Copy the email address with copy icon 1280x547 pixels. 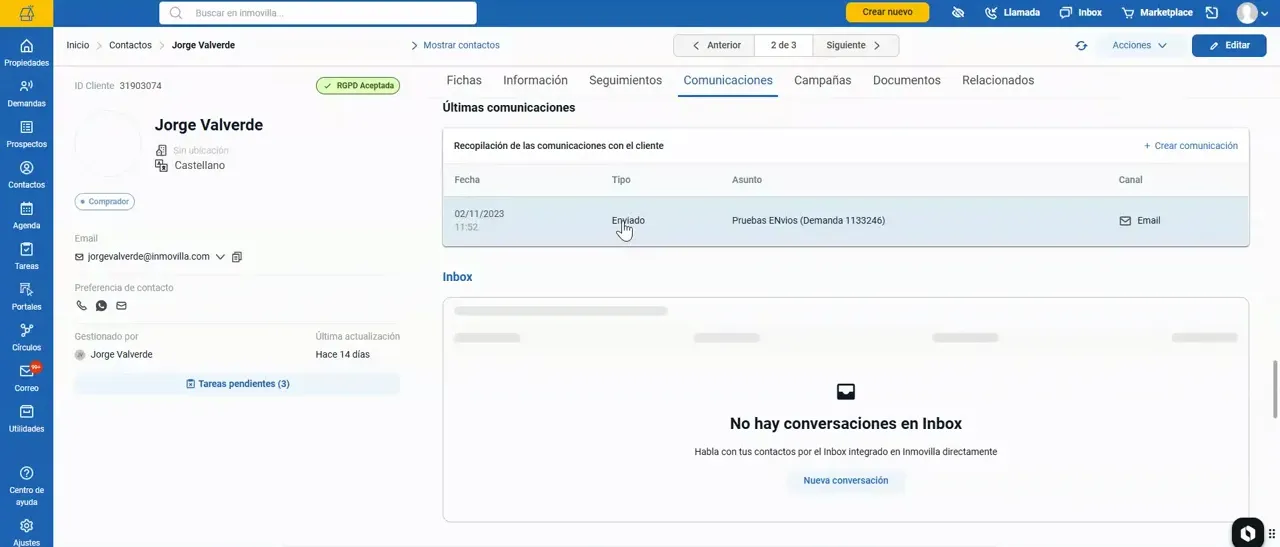pyautogui.click(x=237, y=257)
